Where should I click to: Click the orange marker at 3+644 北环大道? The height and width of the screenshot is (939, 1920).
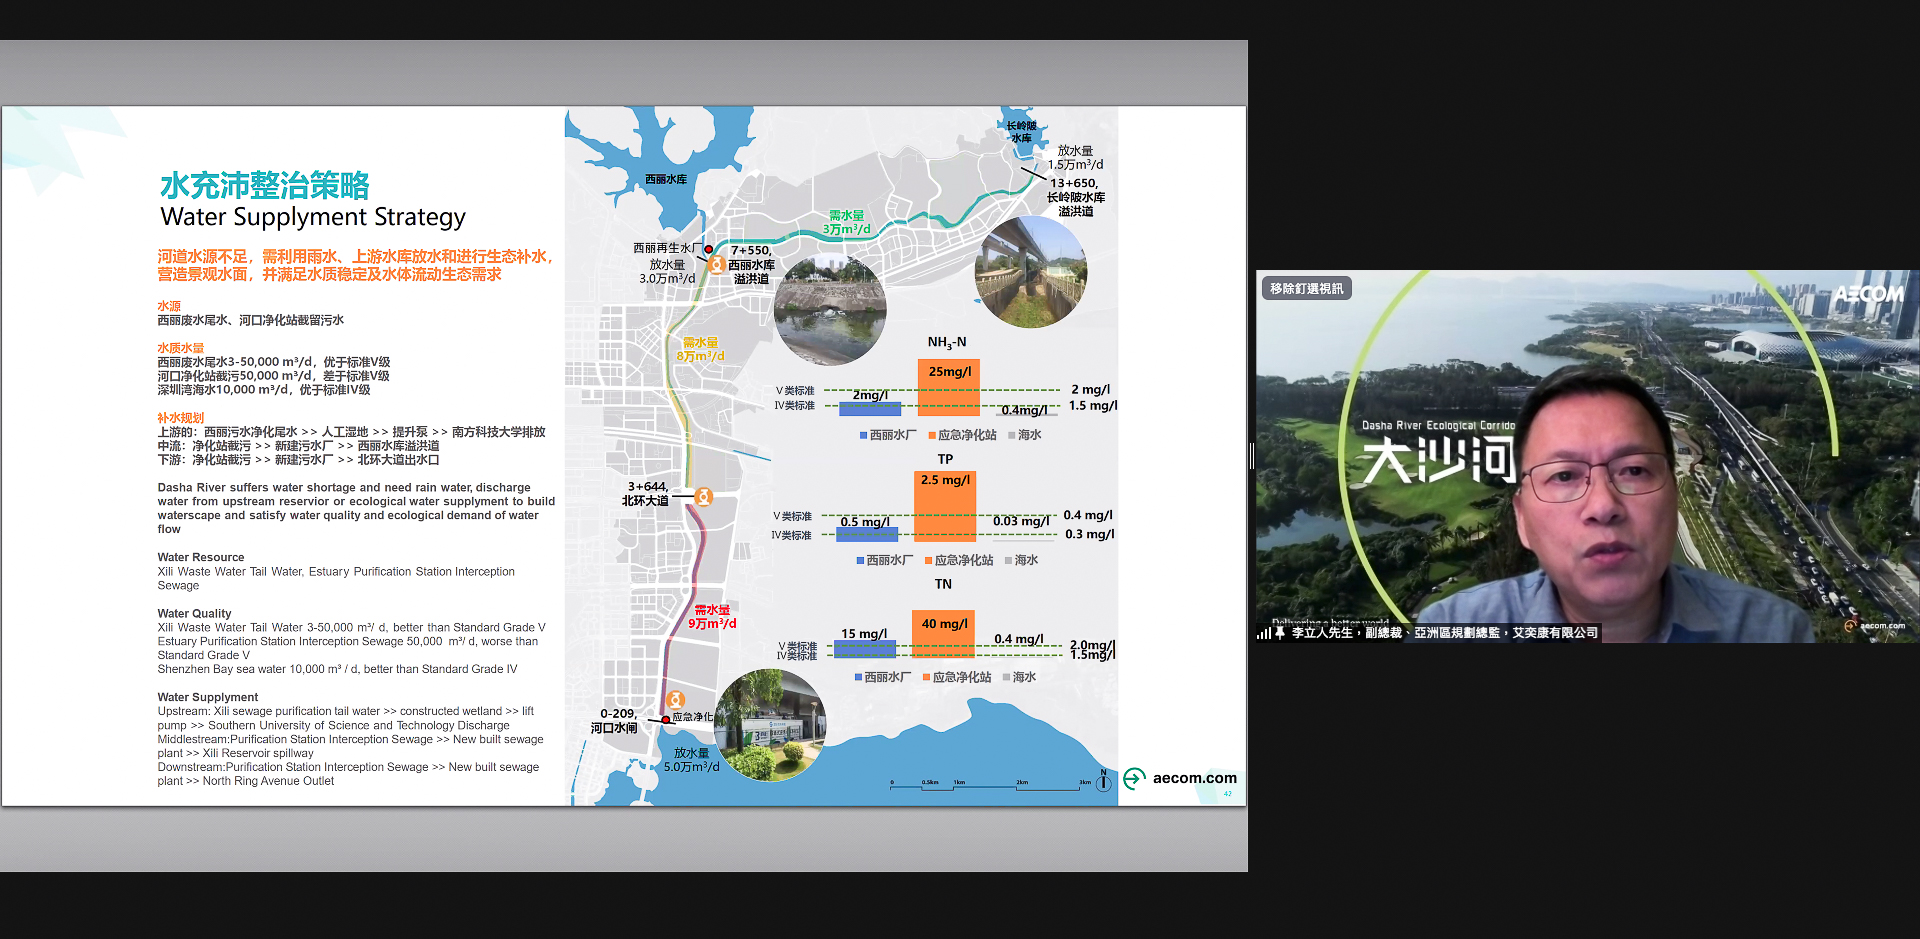tap(703, 497)
